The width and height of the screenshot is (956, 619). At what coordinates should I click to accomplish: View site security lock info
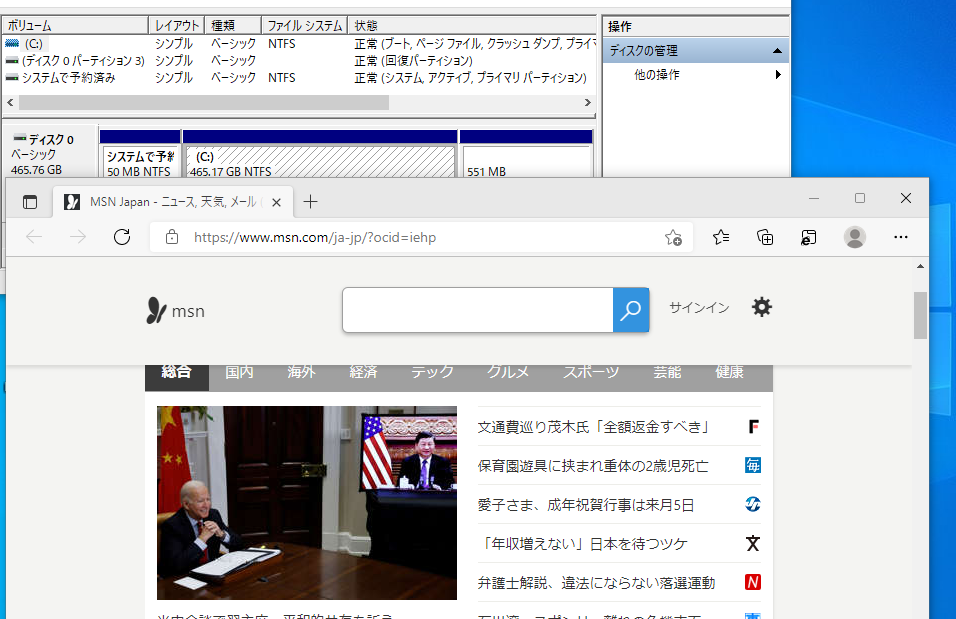coord(172,237)
